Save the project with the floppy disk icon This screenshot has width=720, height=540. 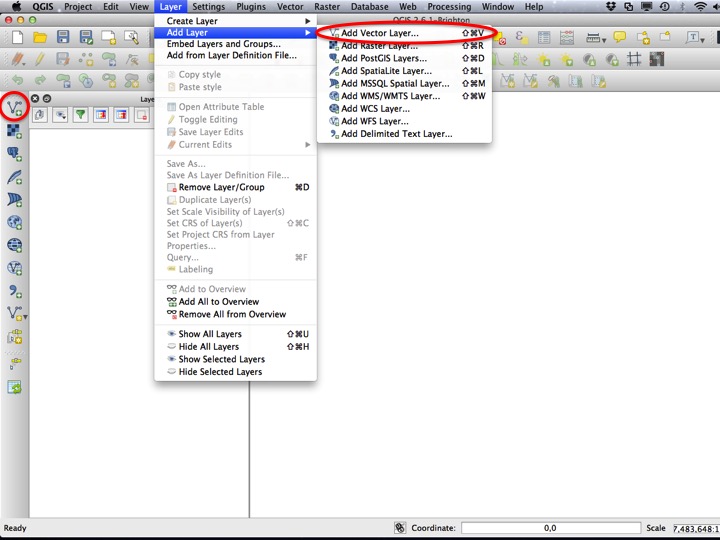click(63, 37)
